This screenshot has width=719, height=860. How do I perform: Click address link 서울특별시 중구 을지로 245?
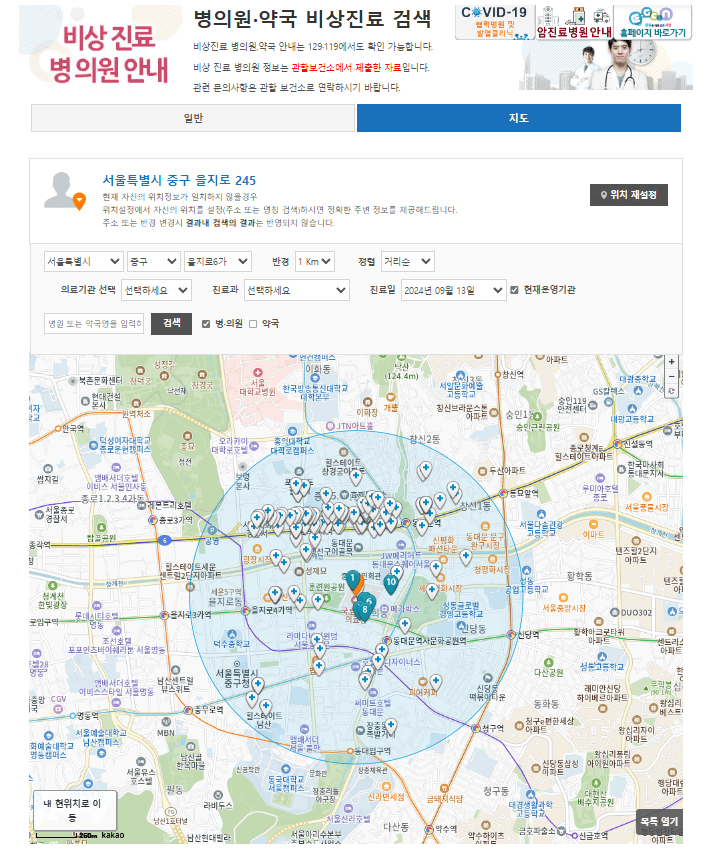coord(179,180)
